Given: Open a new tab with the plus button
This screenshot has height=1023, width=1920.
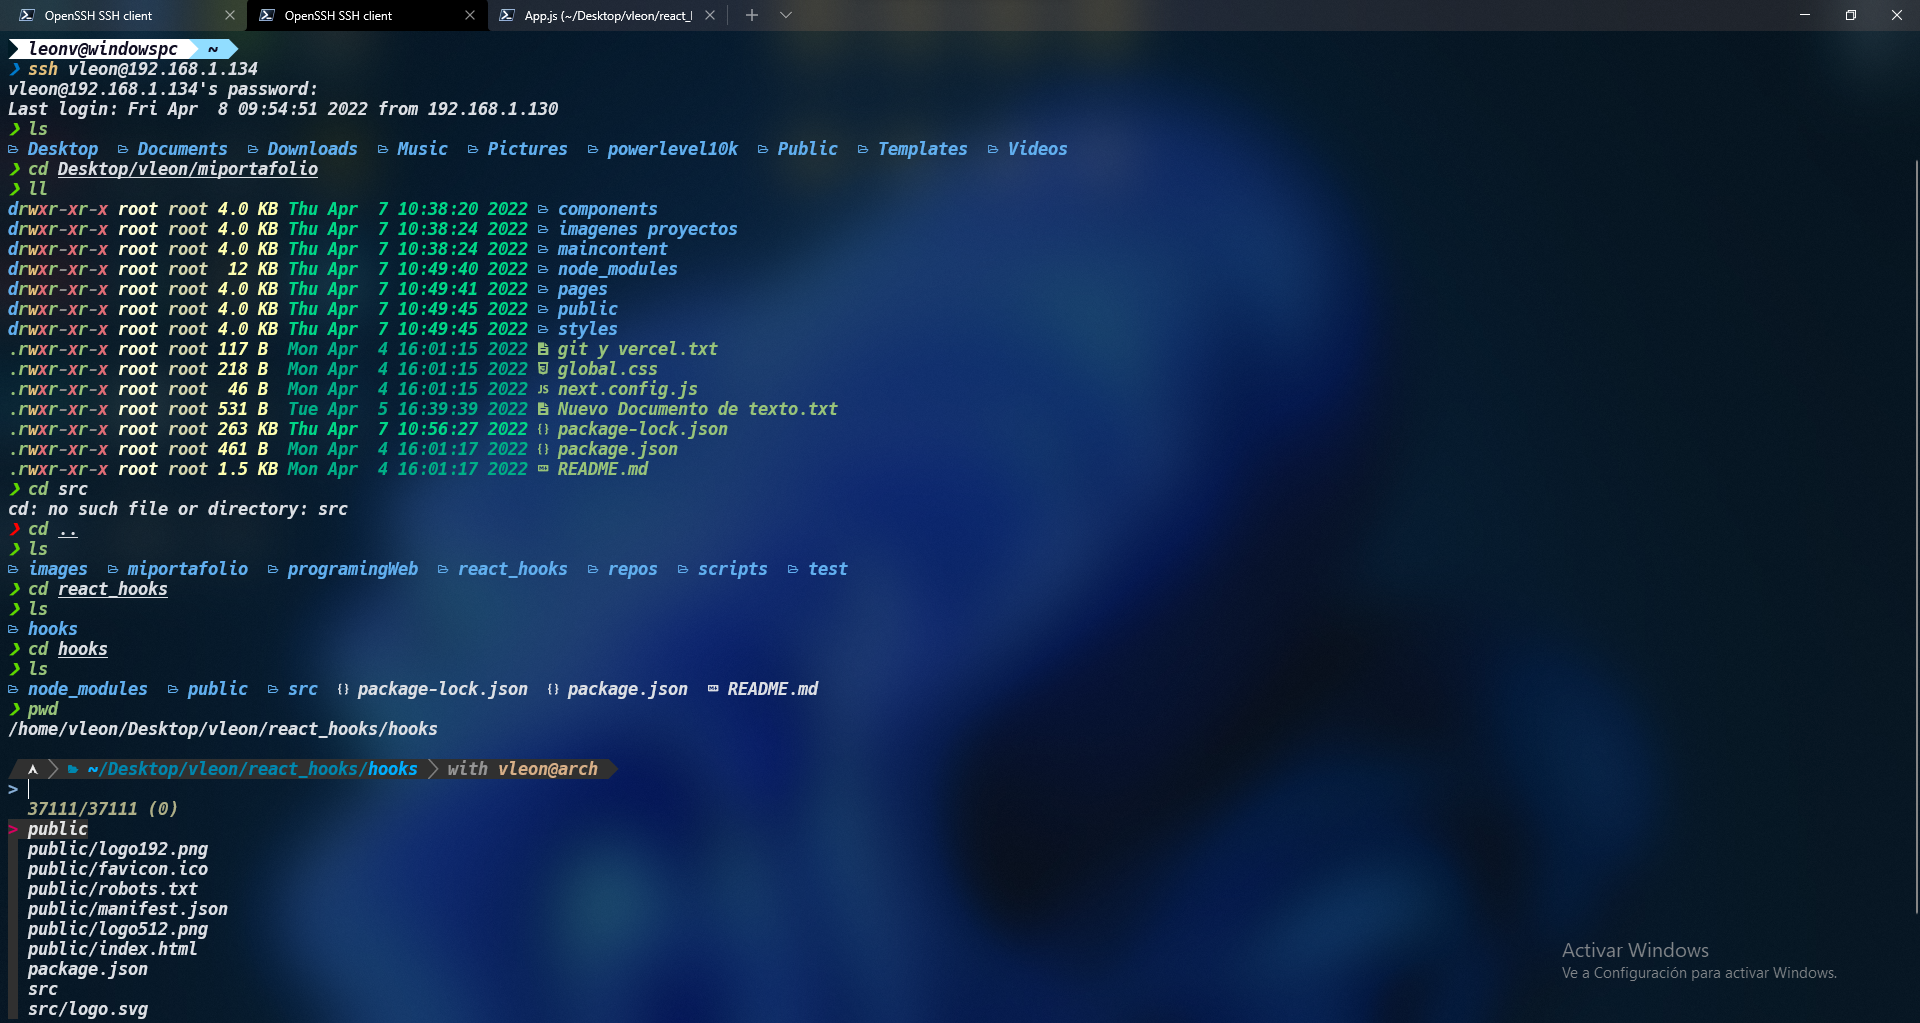Looking at the screenshot, I should 752,16.
